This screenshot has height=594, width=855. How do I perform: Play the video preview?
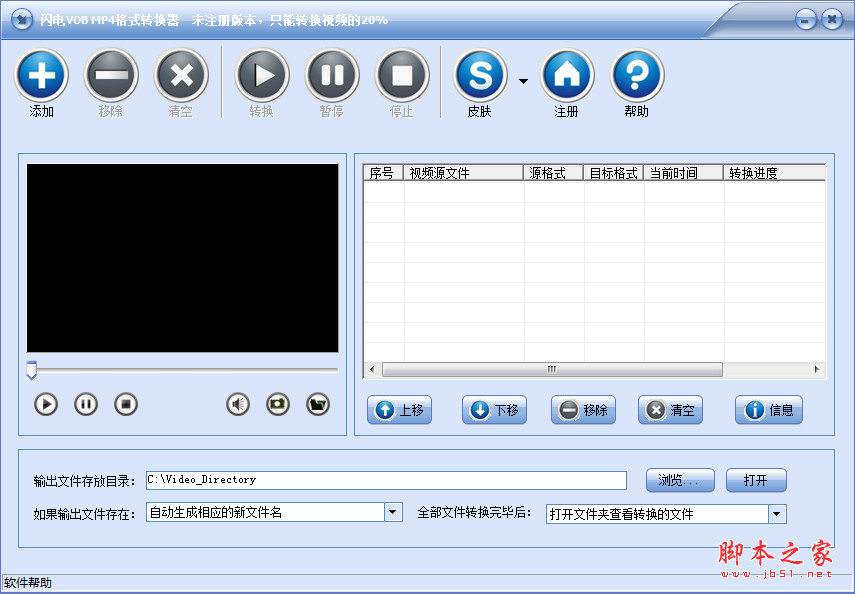tap(44, 404)
